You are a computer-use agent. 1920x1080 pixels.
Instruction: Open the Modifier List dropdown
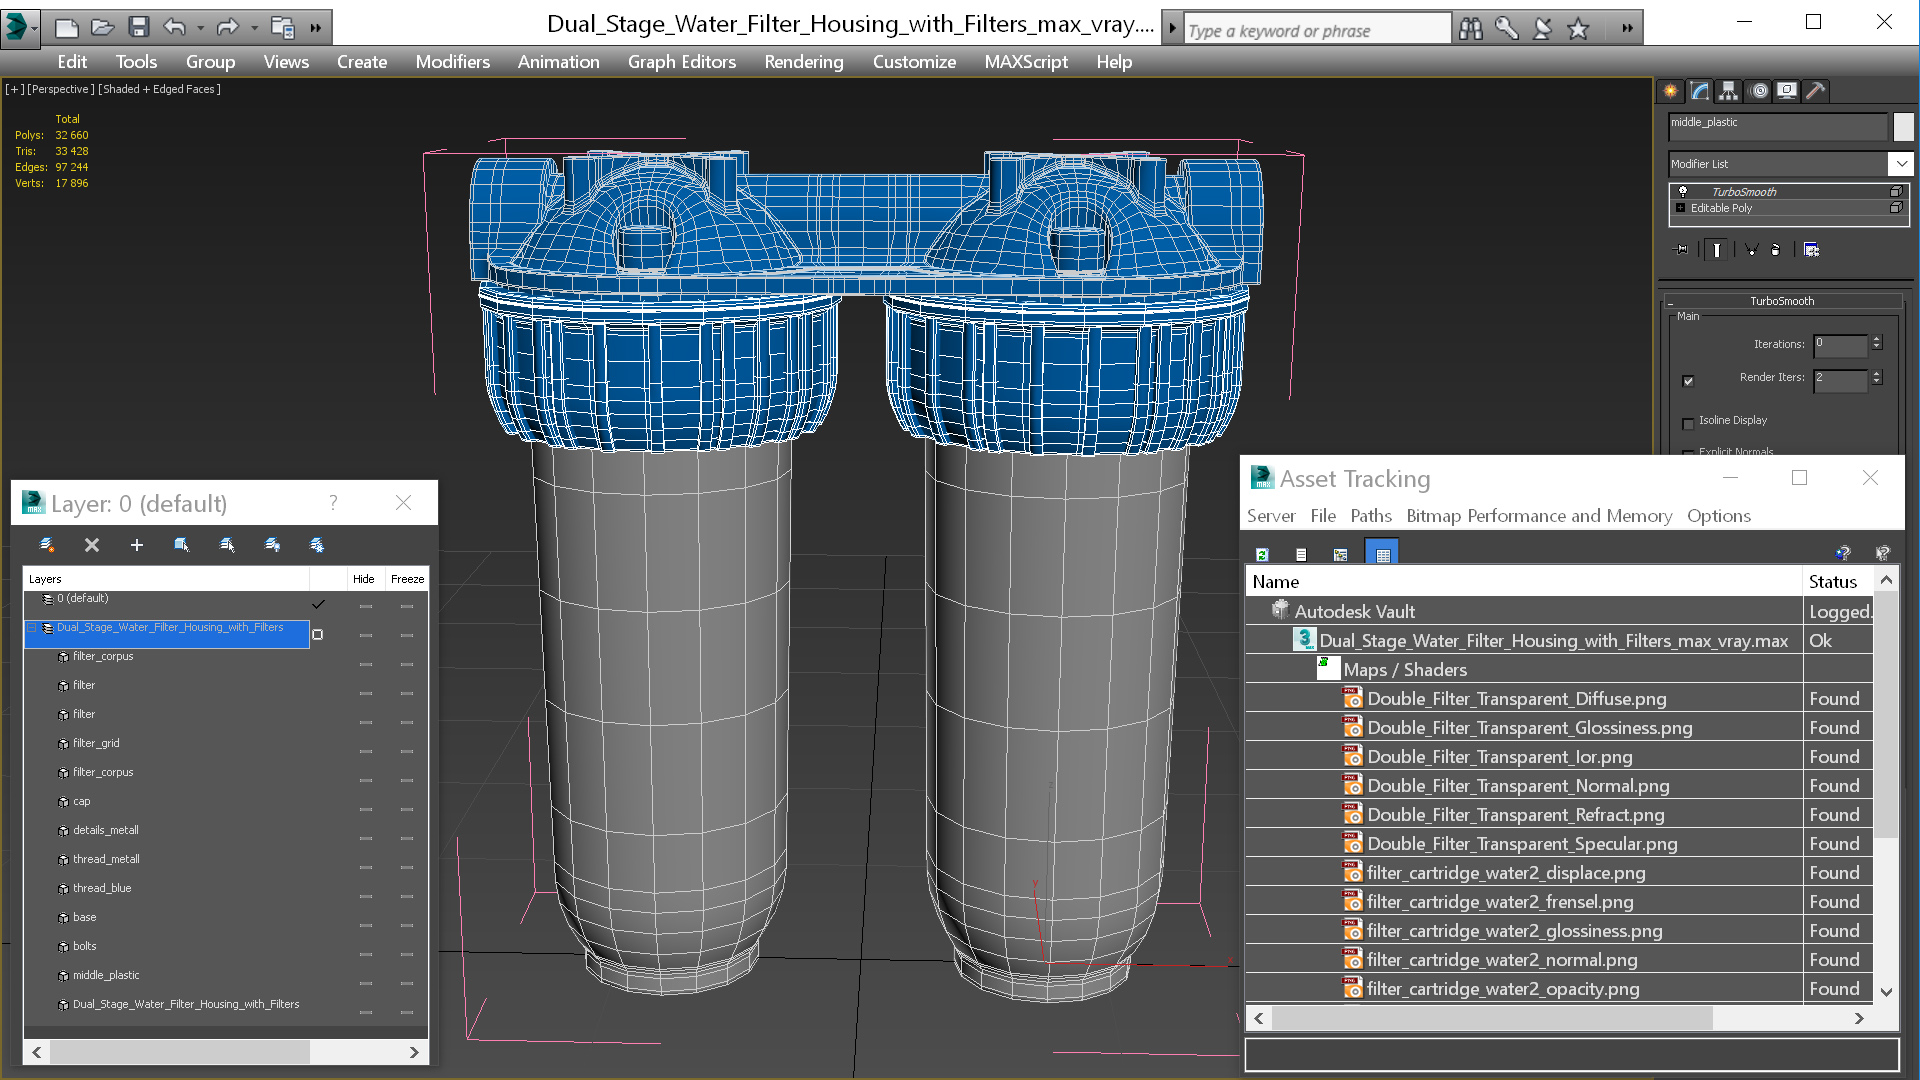pos(1900,163)
